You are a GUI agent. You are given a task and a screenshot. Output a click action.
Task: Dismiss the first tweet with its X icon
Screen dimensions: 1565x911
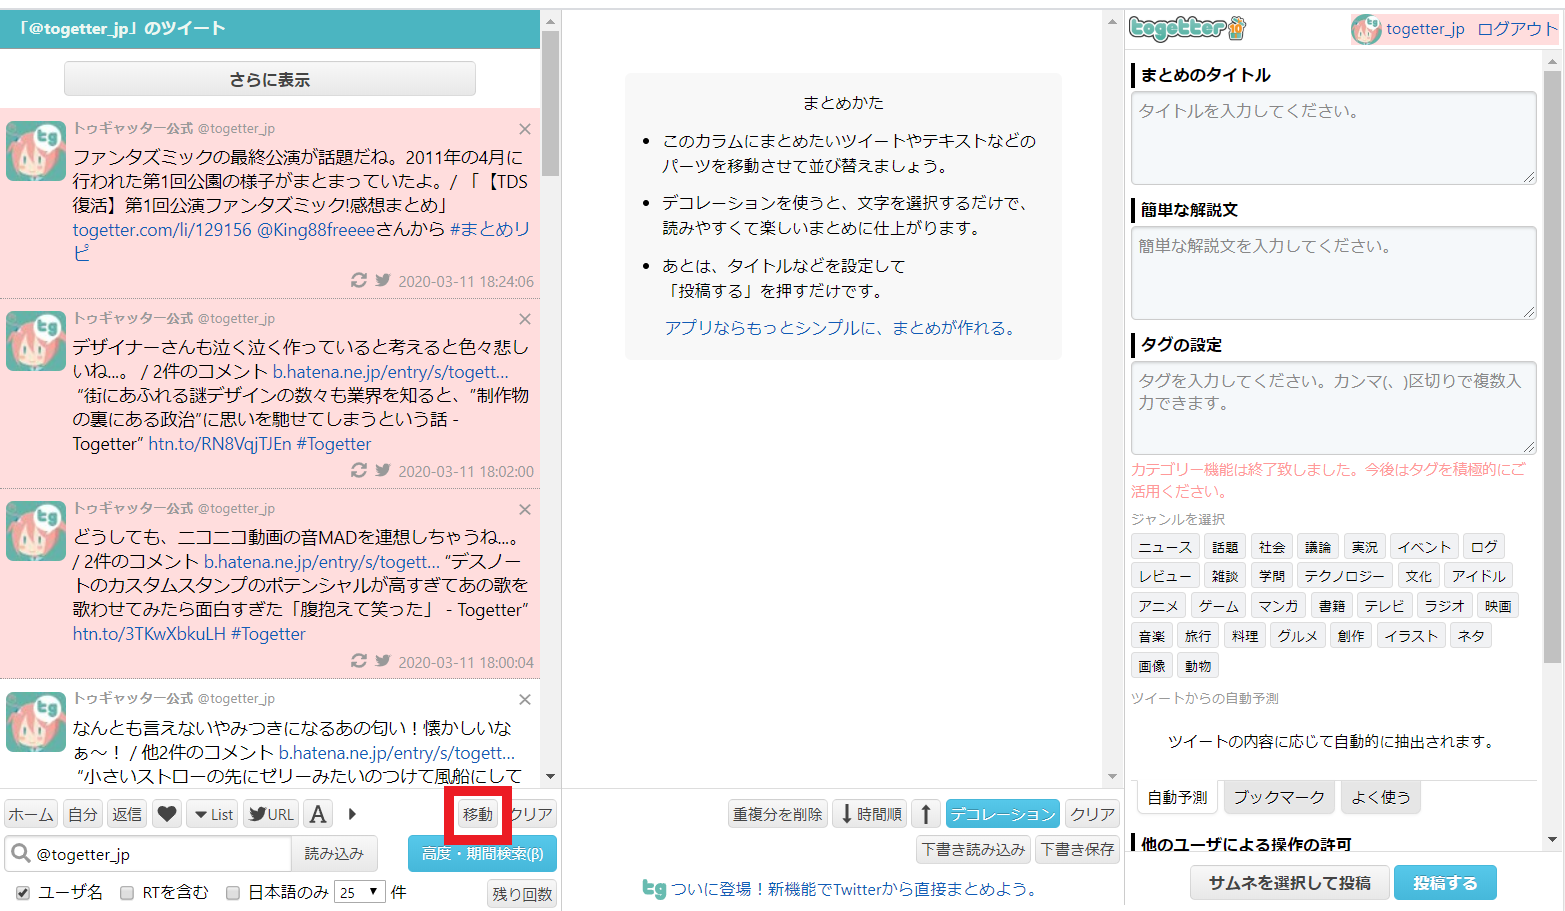coord(525,129)
